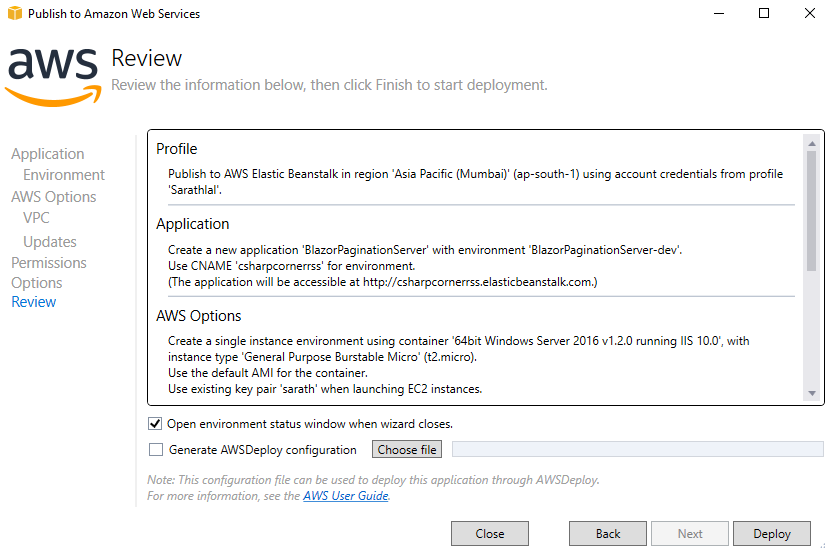The image size is (826, 548).
Task: Click the text Use the default AMI for the container
Action: pyautogui.click(x=268, y=373)
